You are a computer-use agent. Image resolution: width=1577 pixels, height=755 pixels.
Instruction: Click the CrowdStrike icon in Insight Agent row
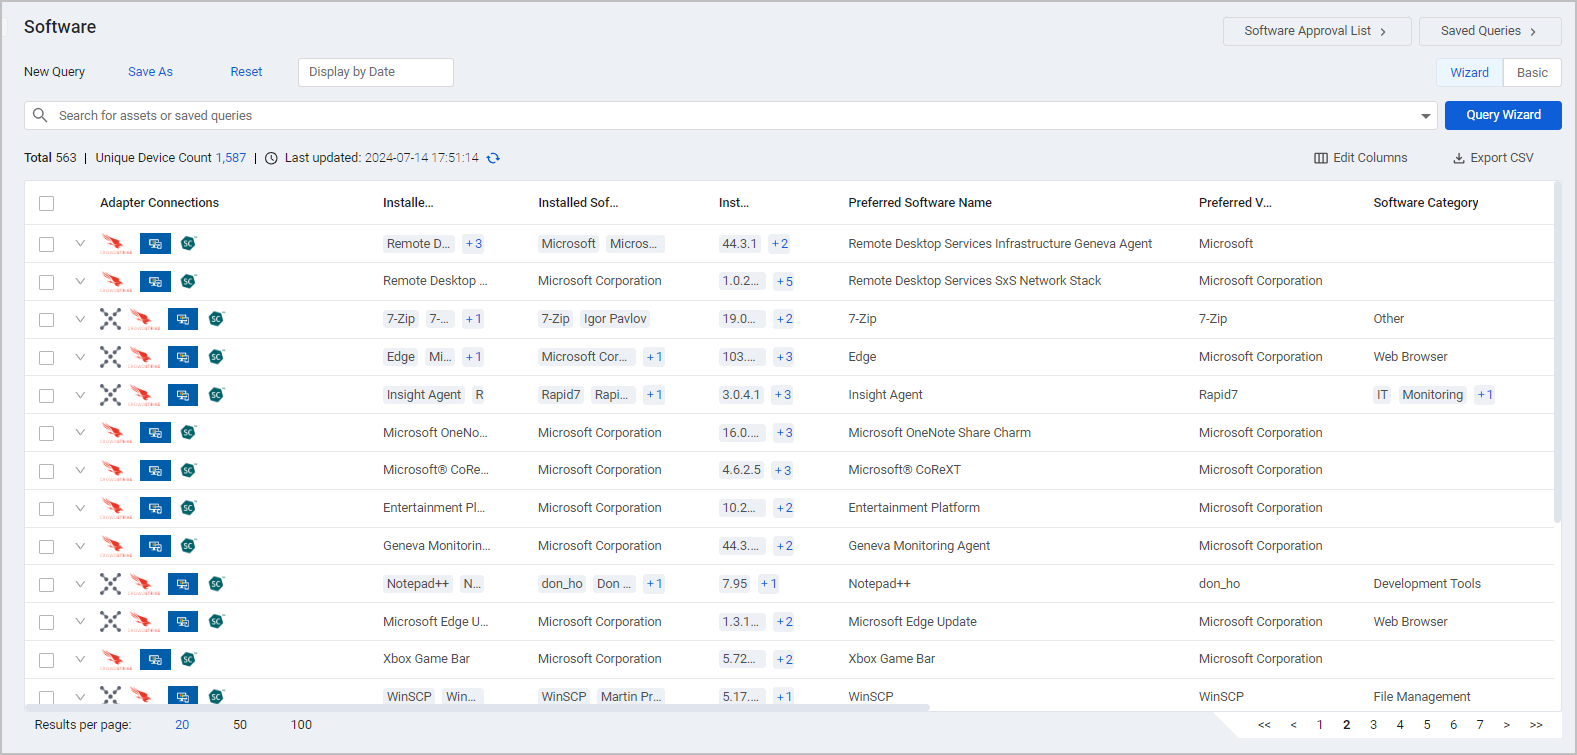[x=144, y=395]
